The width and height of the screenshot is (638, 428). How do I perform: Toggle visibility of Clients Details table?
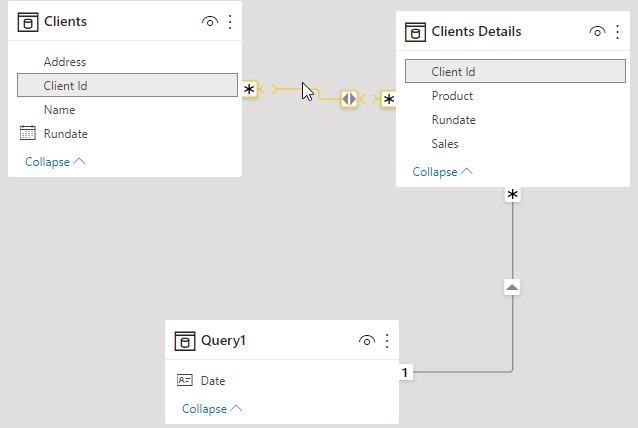(x=597, y=32)
